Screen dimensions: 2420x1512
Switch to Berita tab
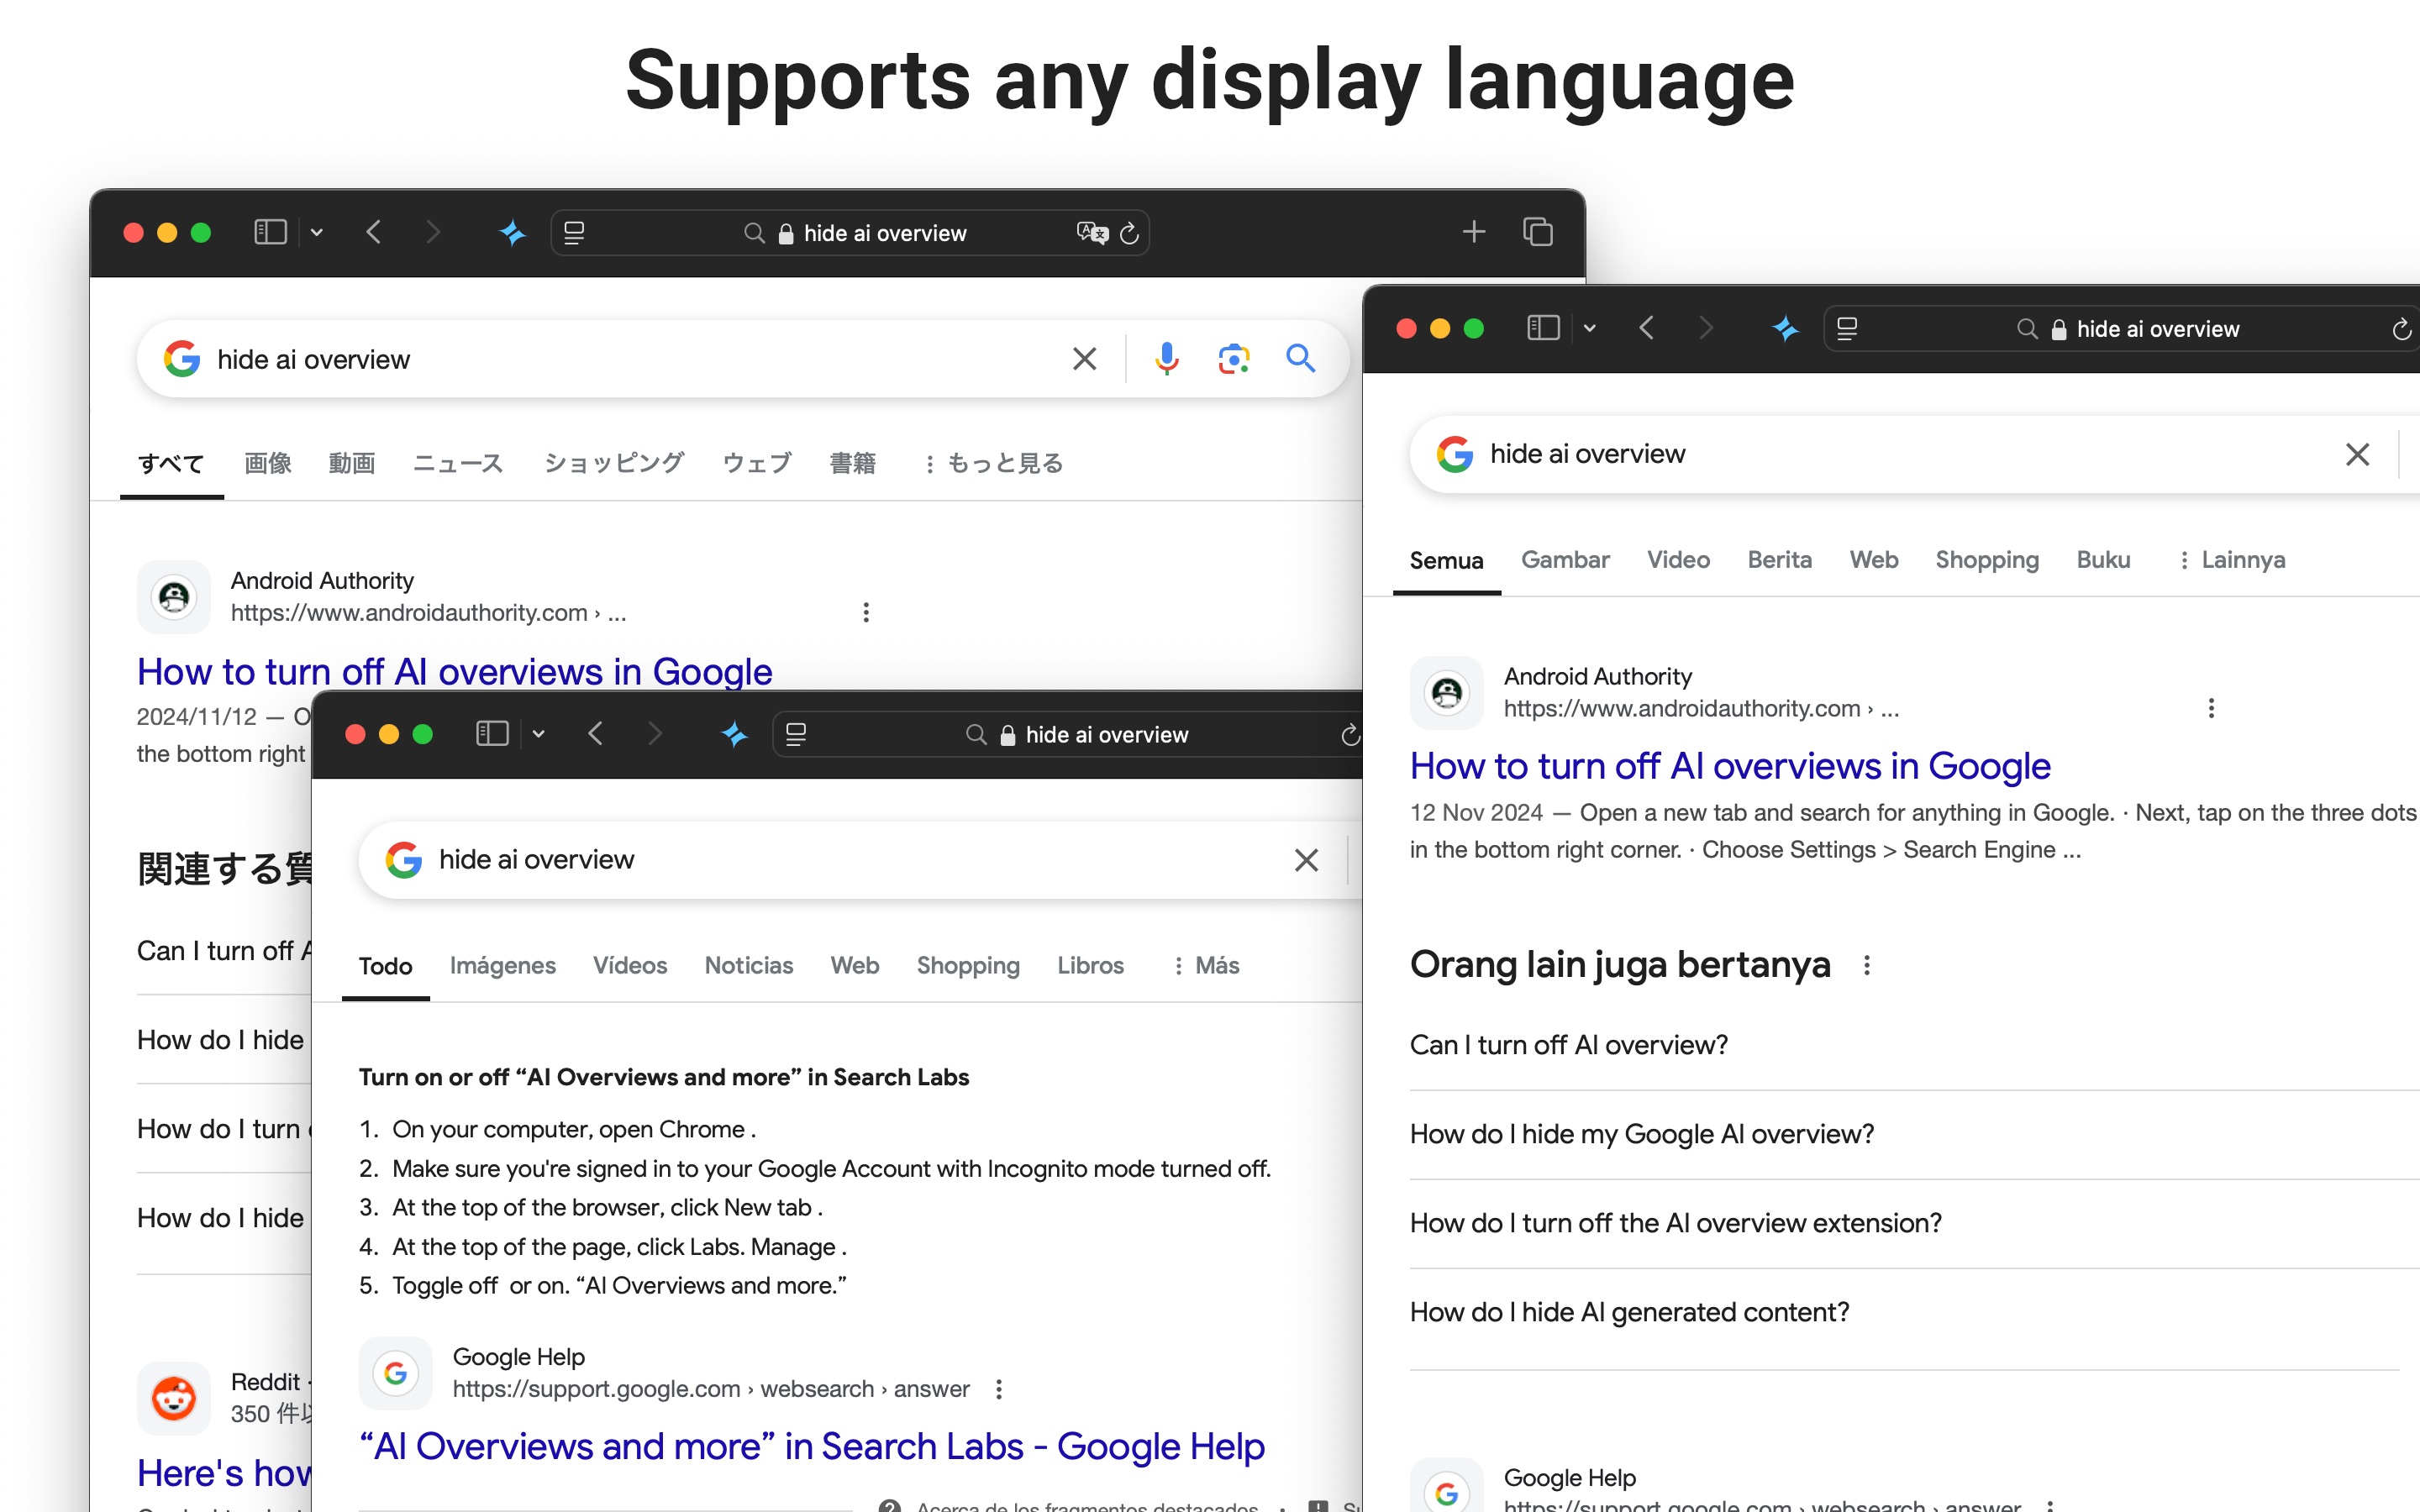click(1779, 560)
